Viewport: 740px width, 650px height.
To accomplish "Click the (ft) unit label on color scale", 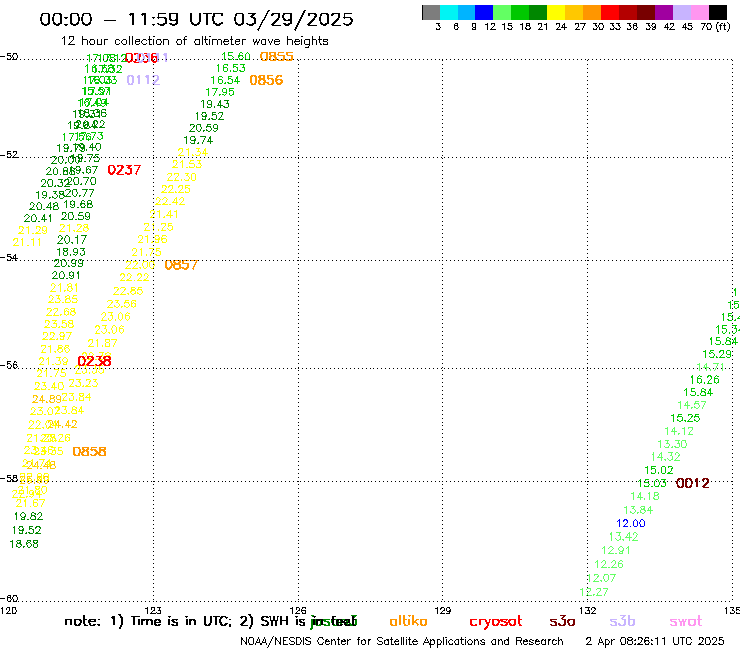I will [723, 26].
